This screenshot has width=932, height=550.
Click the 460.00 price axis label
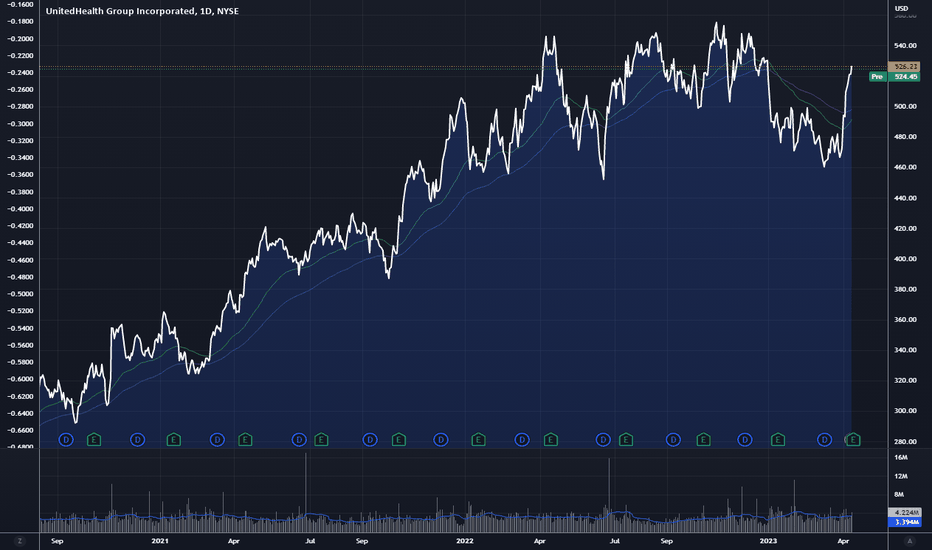point(905,167)
